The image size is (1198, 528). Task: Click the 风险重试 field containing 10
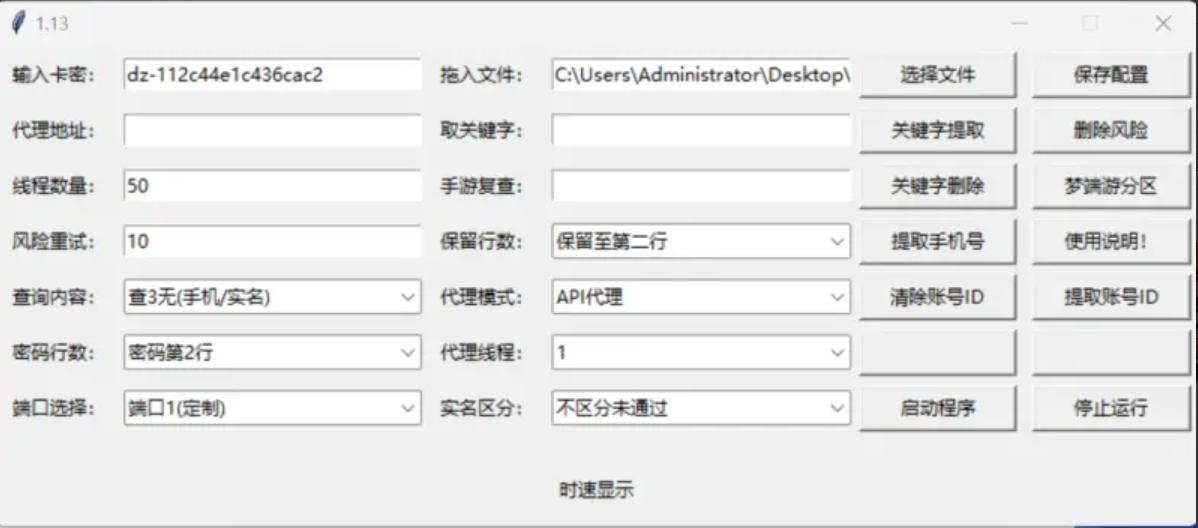point(272,241)
